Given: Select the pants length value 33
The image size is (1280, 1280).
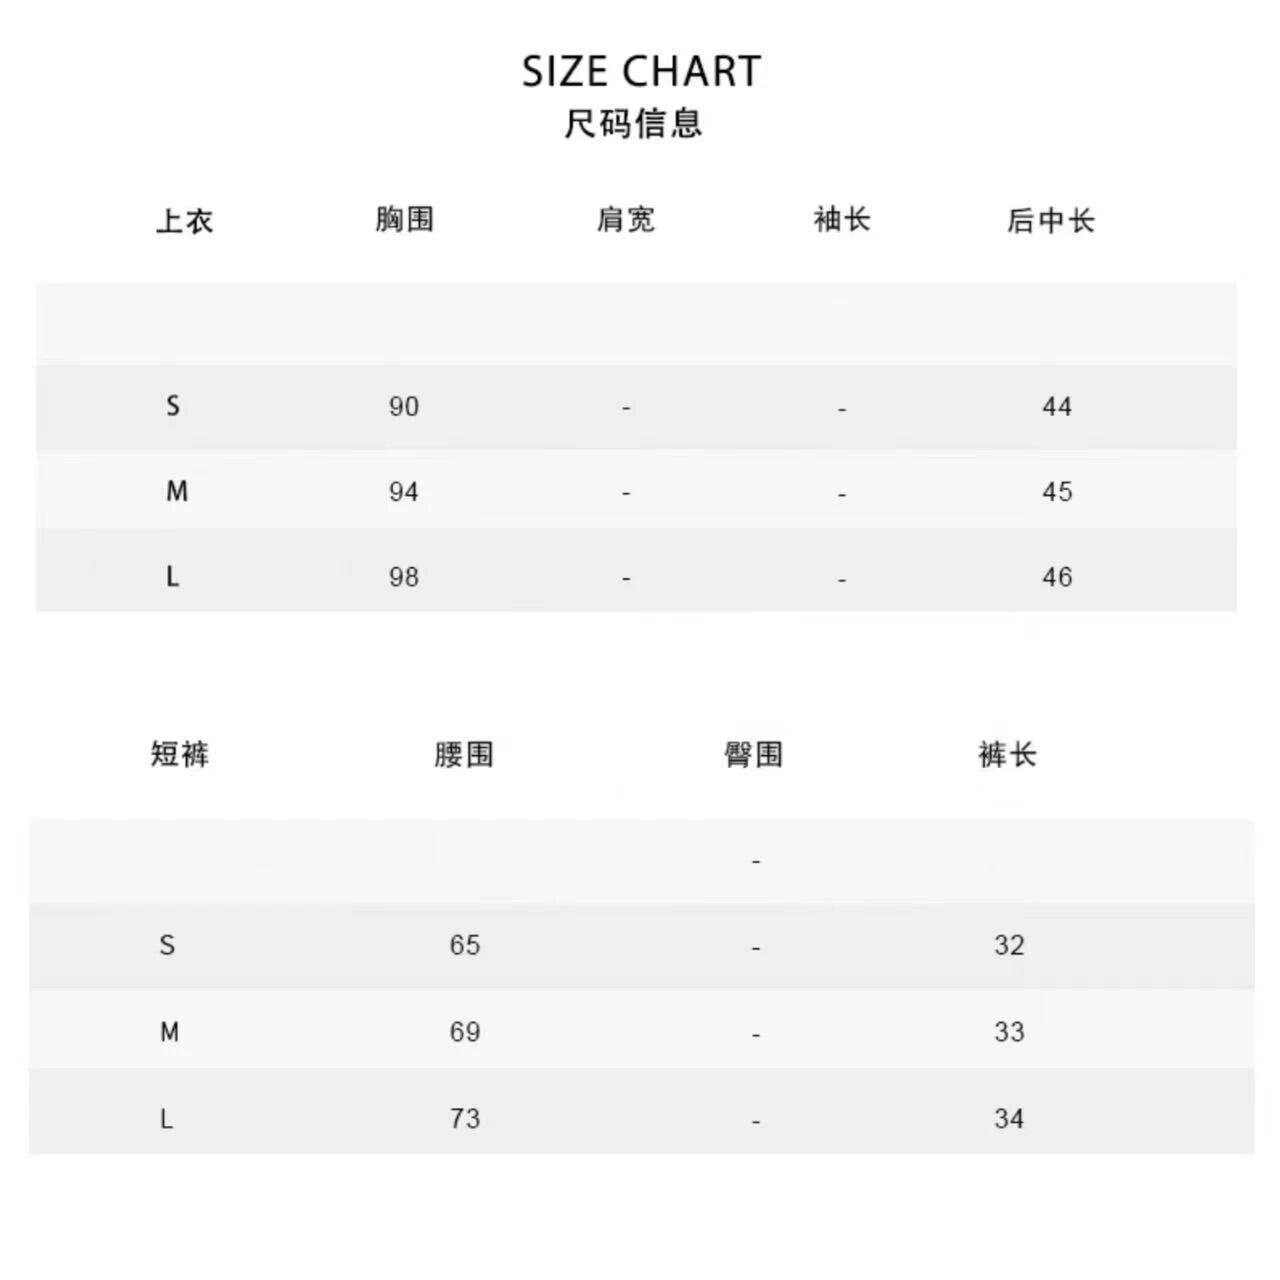Looking at the screenshot, I should pos(1009,1032).
